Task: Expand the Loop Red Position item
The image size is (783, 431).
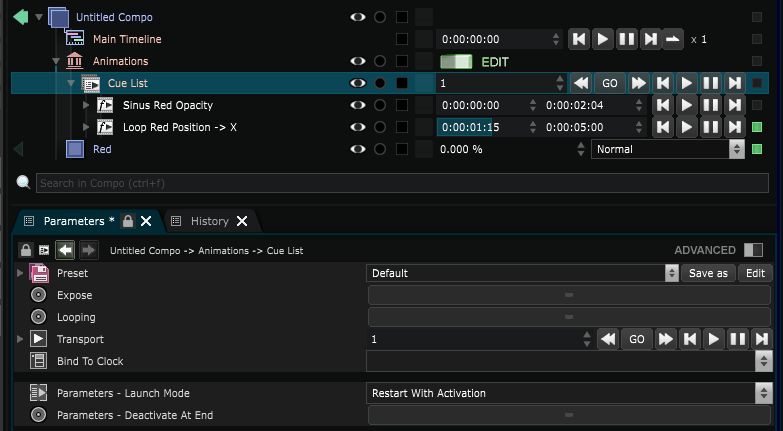Action: tap(86, 127)
